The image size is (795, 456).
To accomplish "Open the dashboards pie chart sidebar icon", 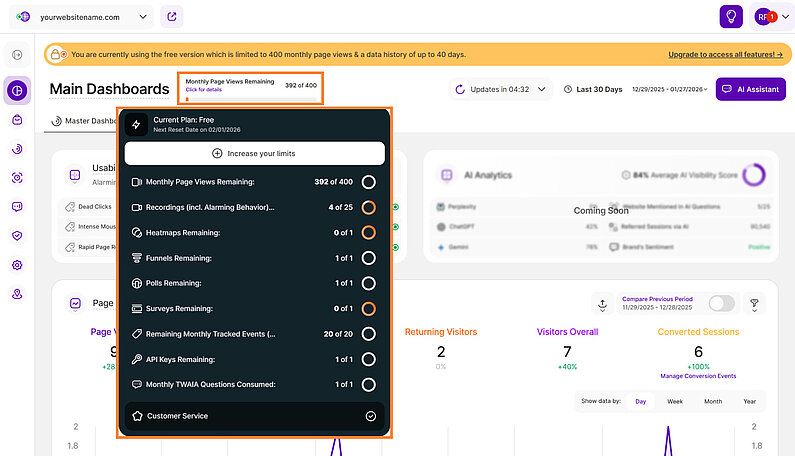I will (x=17, y=89).
